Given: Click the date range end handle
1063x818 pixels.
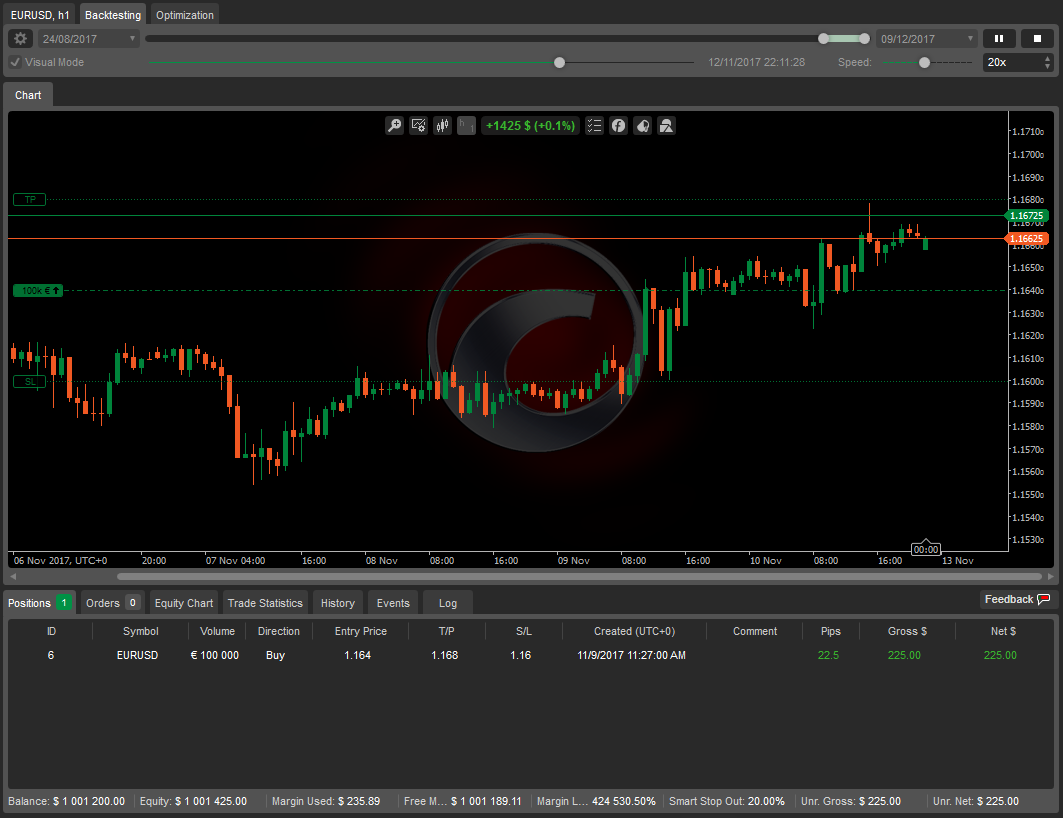Looking at the screenshot, I should tap(864, 39).
